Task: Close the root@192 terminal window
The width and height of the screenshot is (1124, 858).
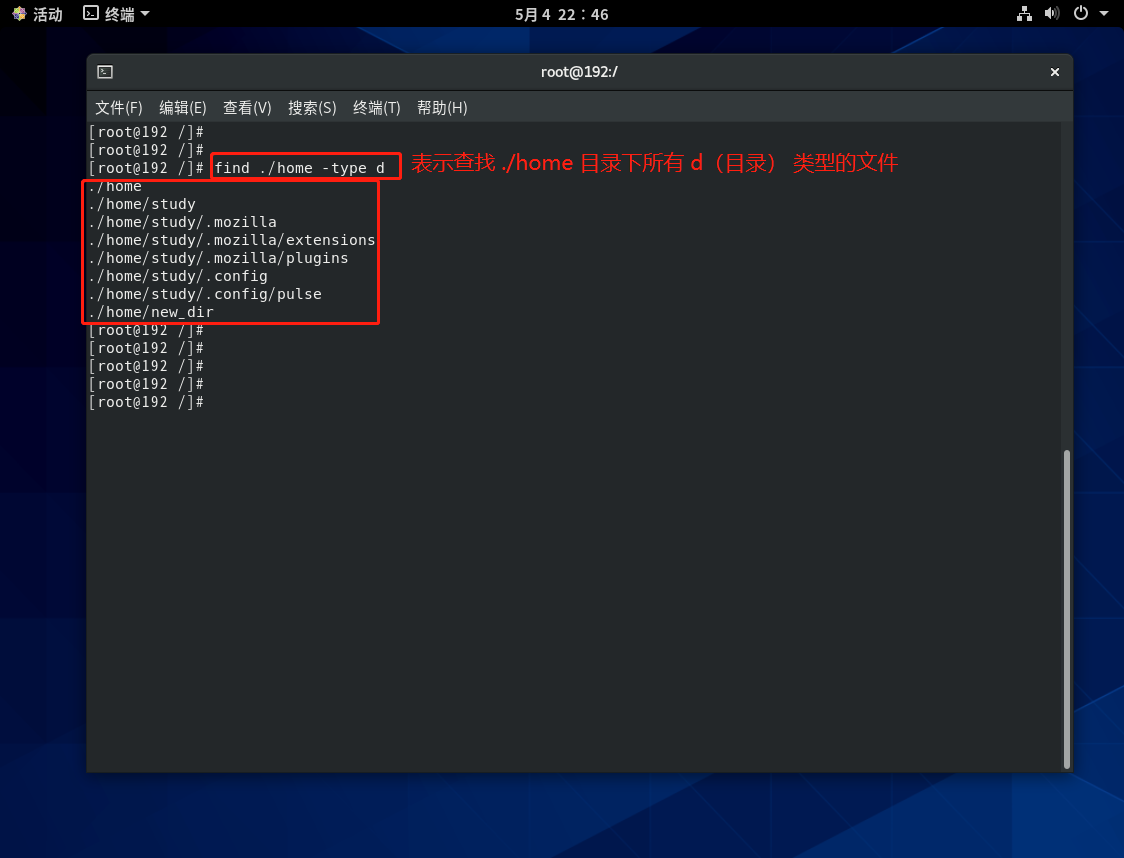Action: point(1054,72)
